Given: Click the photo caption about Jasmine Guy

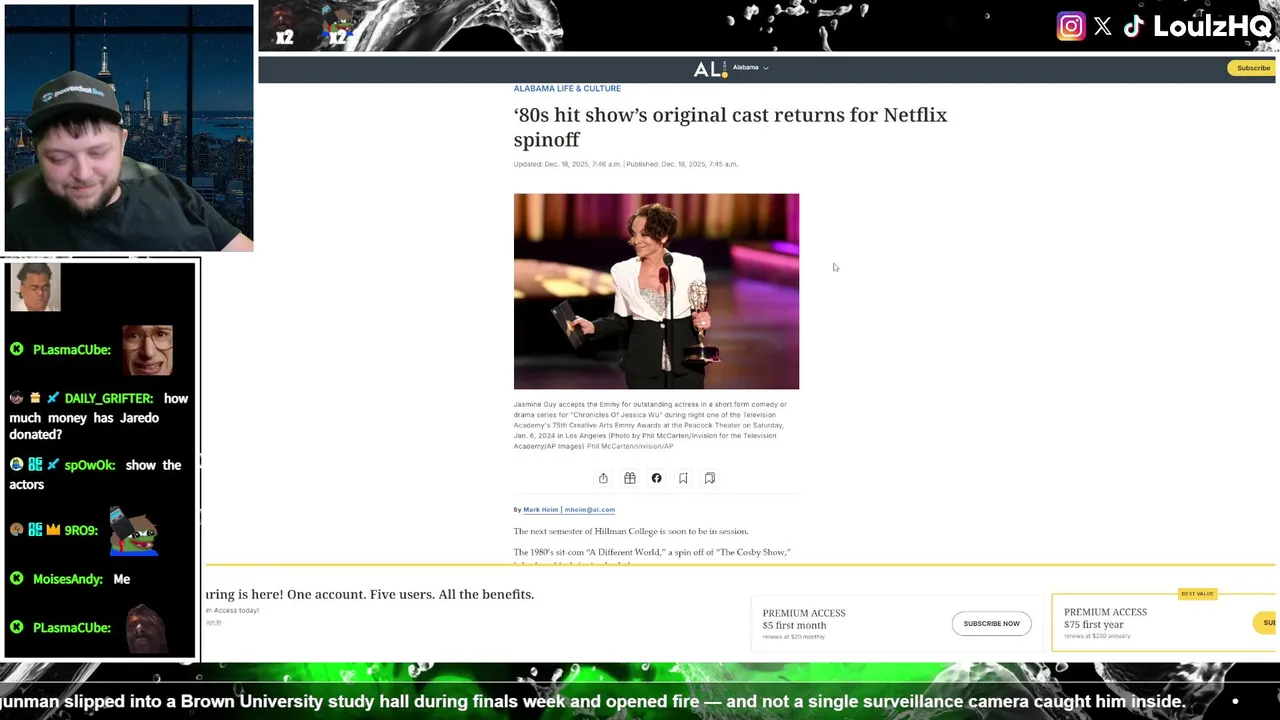Looking at the screenshot, I should coord(650,425).
